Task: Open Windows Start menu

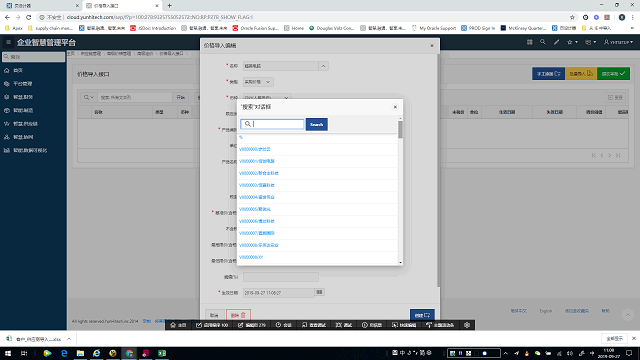Action: (x=8, y=353)
